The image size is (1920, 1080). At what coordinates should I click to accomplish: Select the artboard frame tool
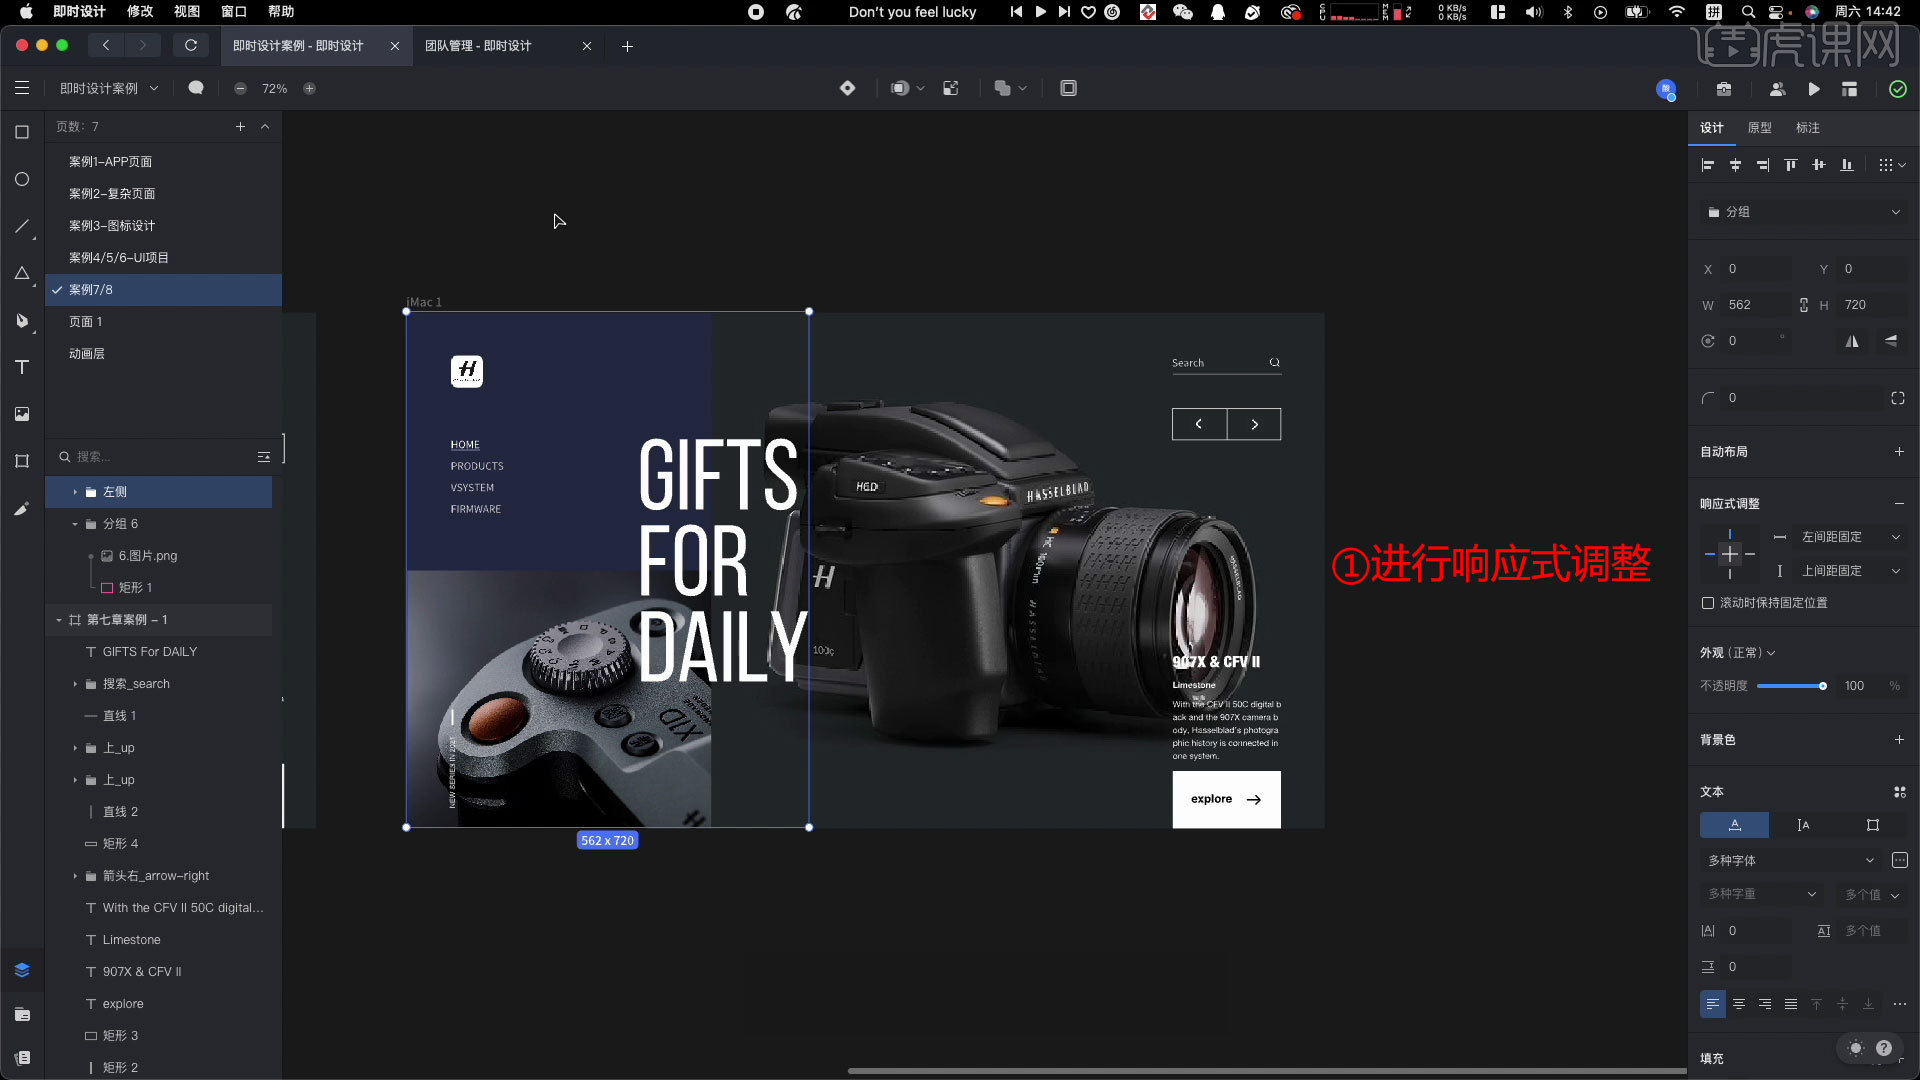tap(22, 461)
